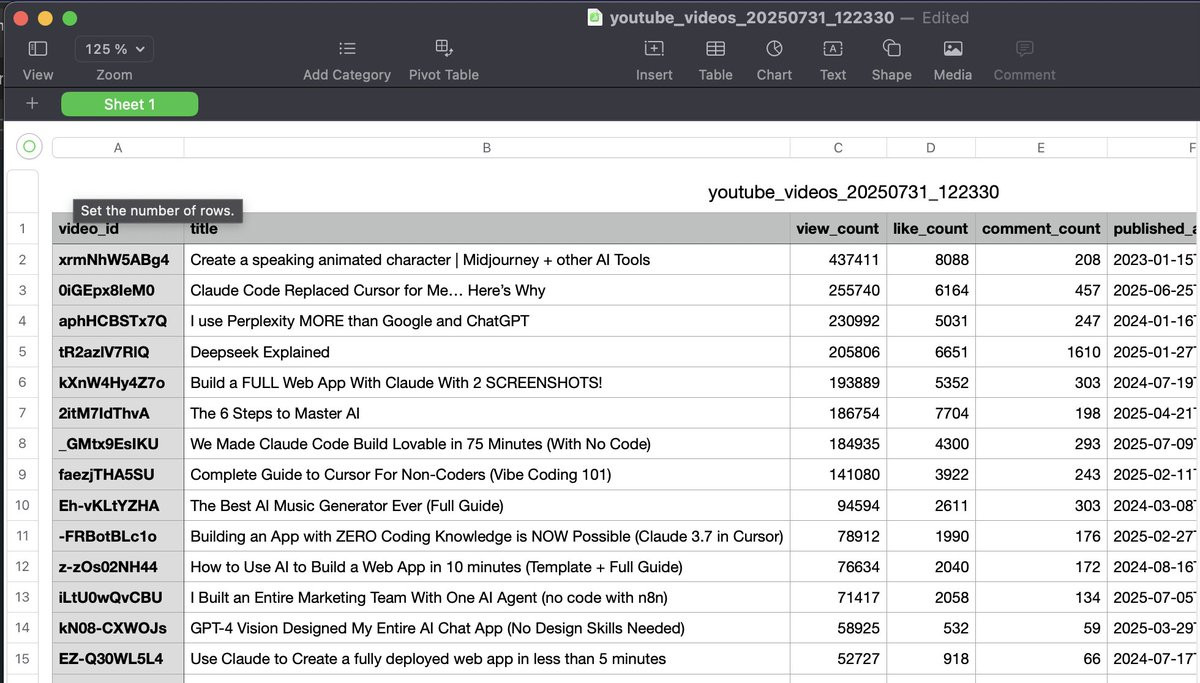Open the Media toolbar icon
Viewport: 1200px width, 683px height.
[953, 48]
